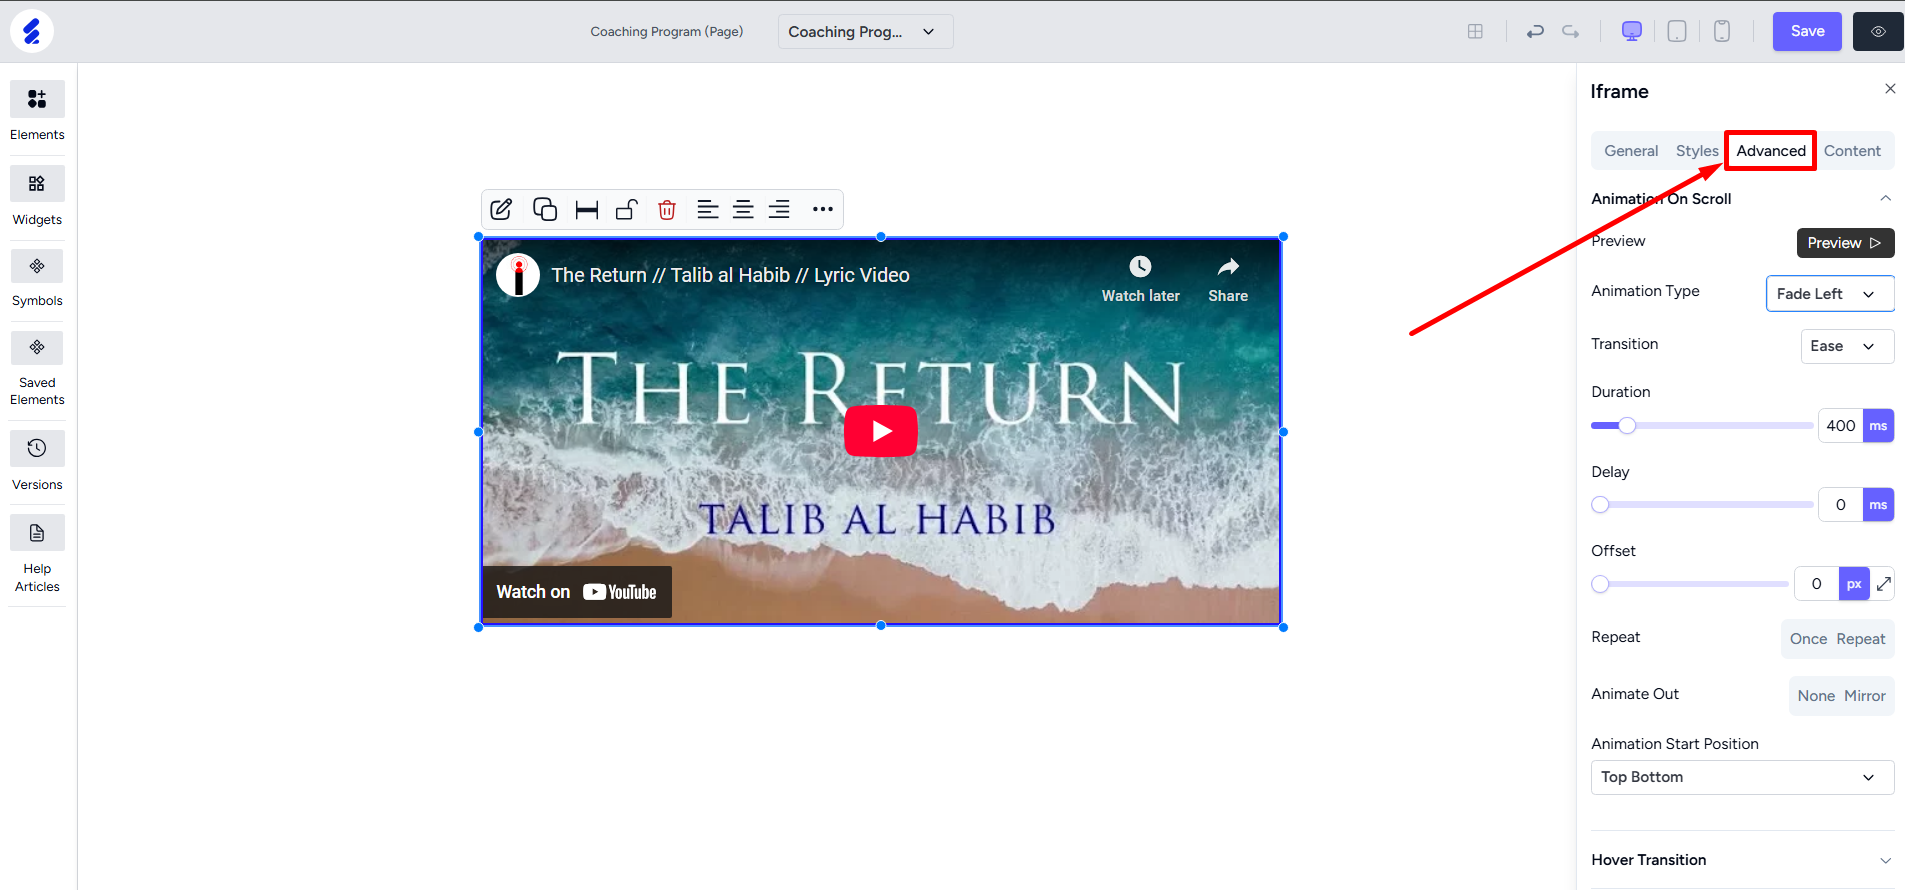This screenshot has width=1905, height=890.
Task: Open the Transition Ease dropdown
Action: click(x=1847, y=346)
